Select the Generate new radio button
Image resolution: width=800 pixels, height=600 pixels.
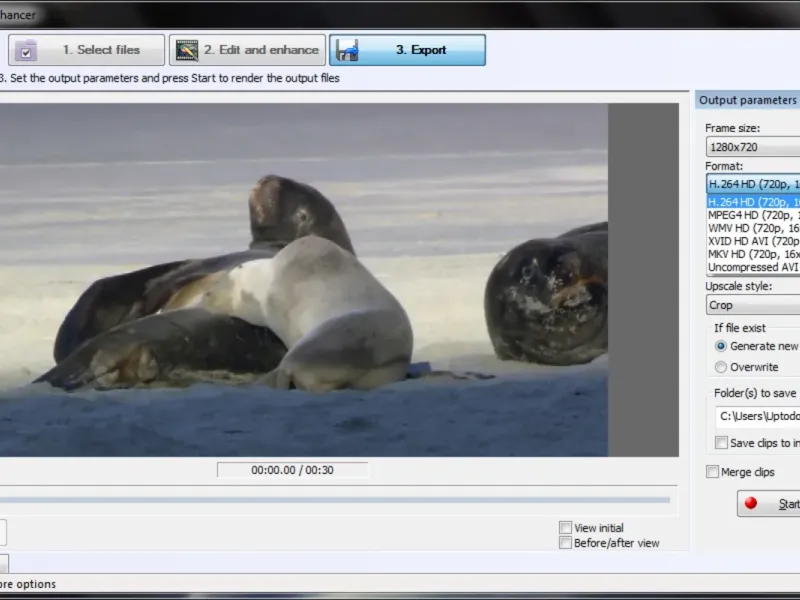721,346
